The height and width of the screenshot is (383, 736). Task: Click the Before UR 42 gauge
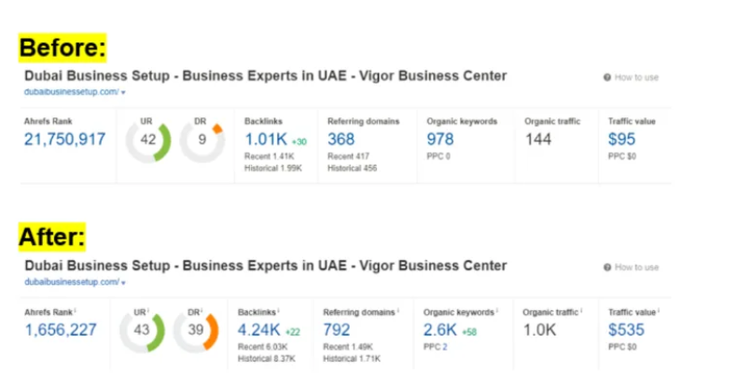(148, 142)
